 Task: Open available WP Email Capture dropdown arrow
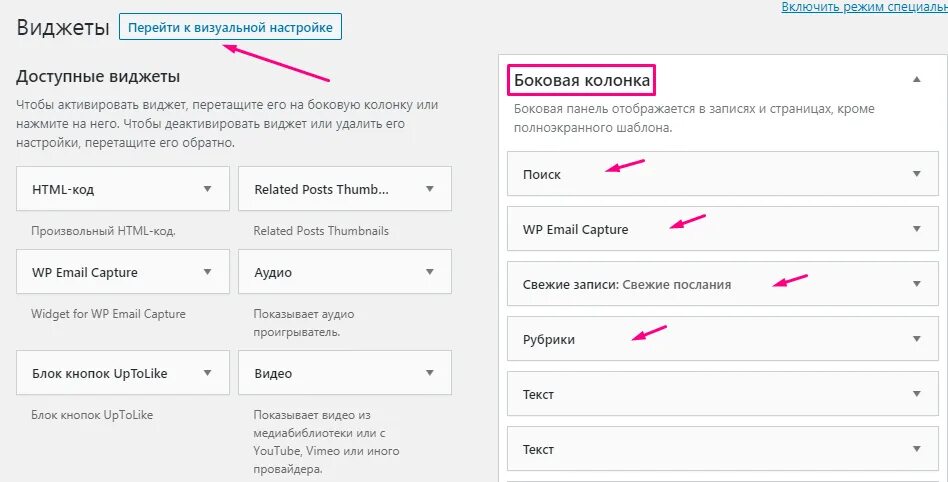208,272
